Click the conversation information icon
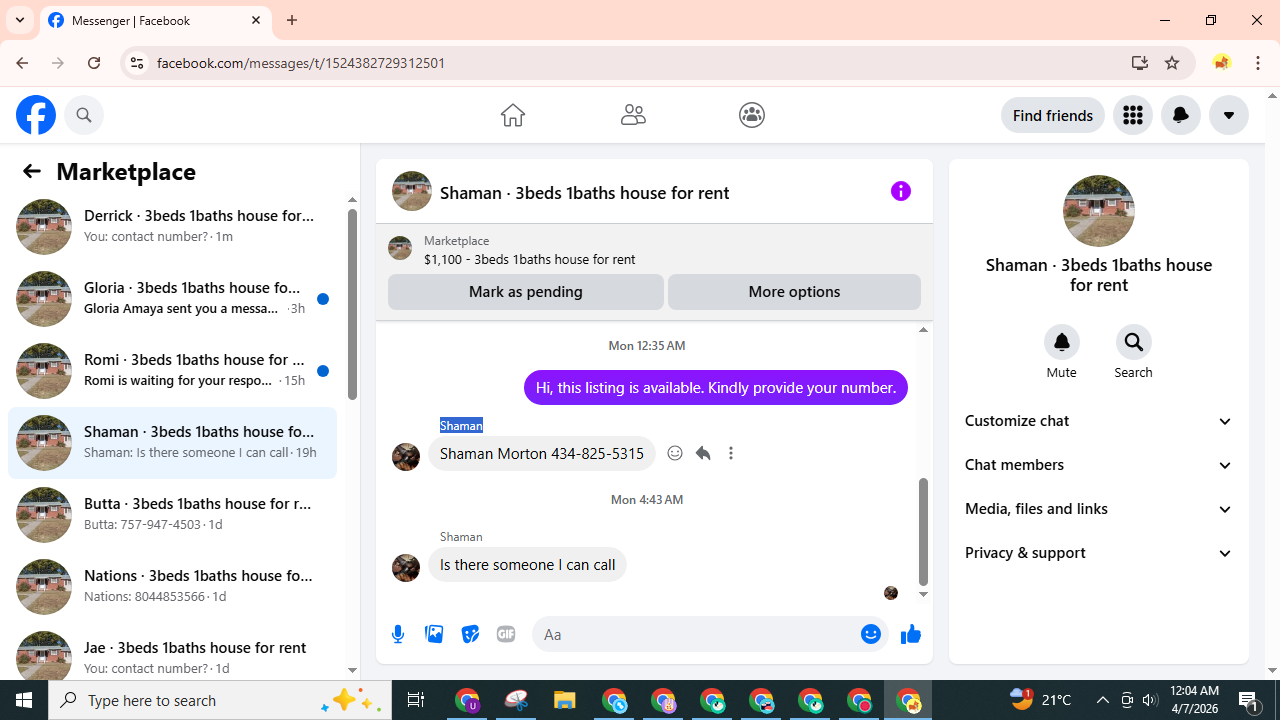1280x720 pixels. tap(901, 191)
